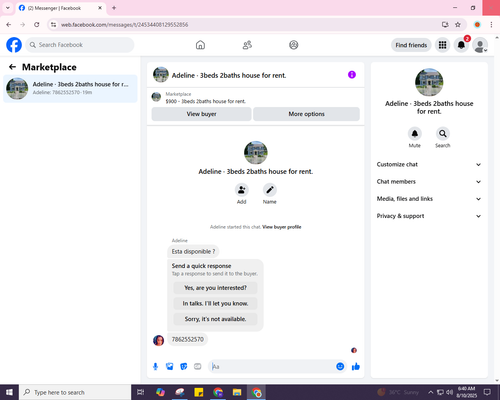Show hidden system tray icons
500x400 pixels.
430,392
